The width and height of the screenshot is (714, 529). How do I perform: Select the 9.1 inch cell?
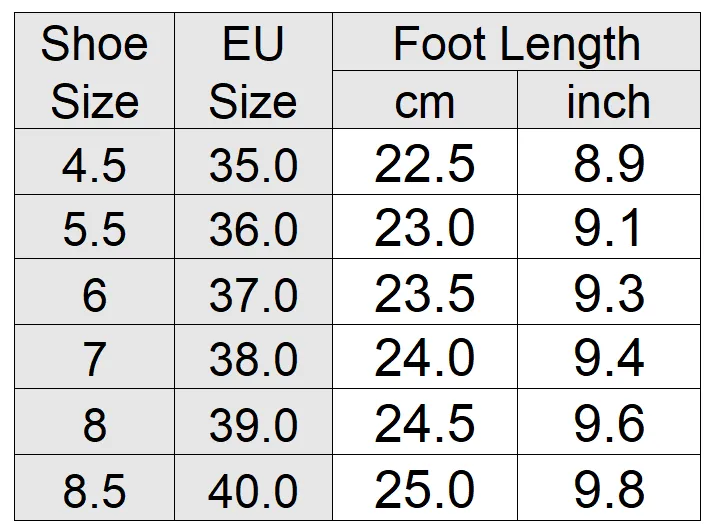click(x=609, y=227)
